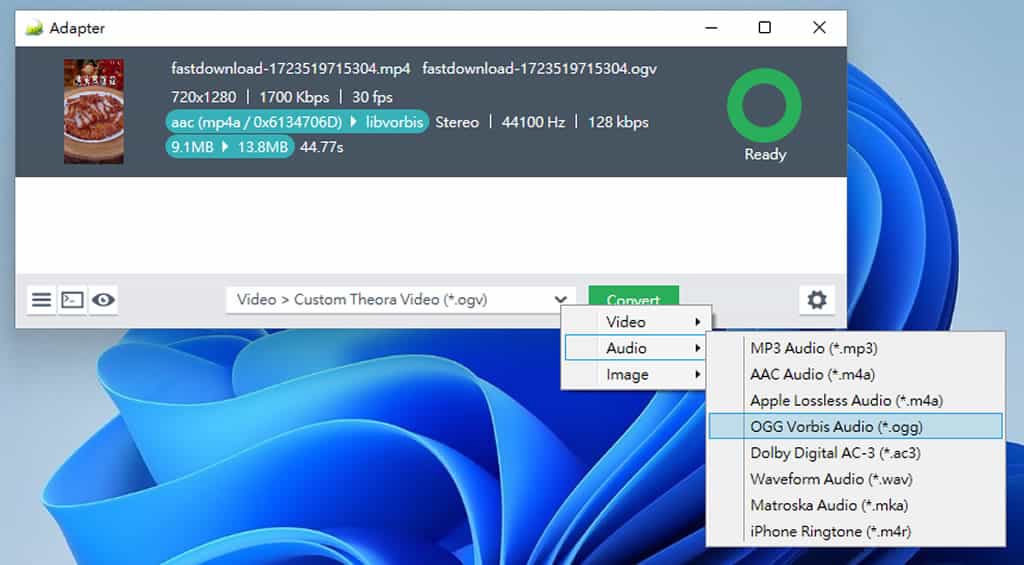Click source filename fastdownload-1723519715304.mp4
The width and height of the screenshot is (1024, 565).
pyautogui.click(x=291, y=69)
